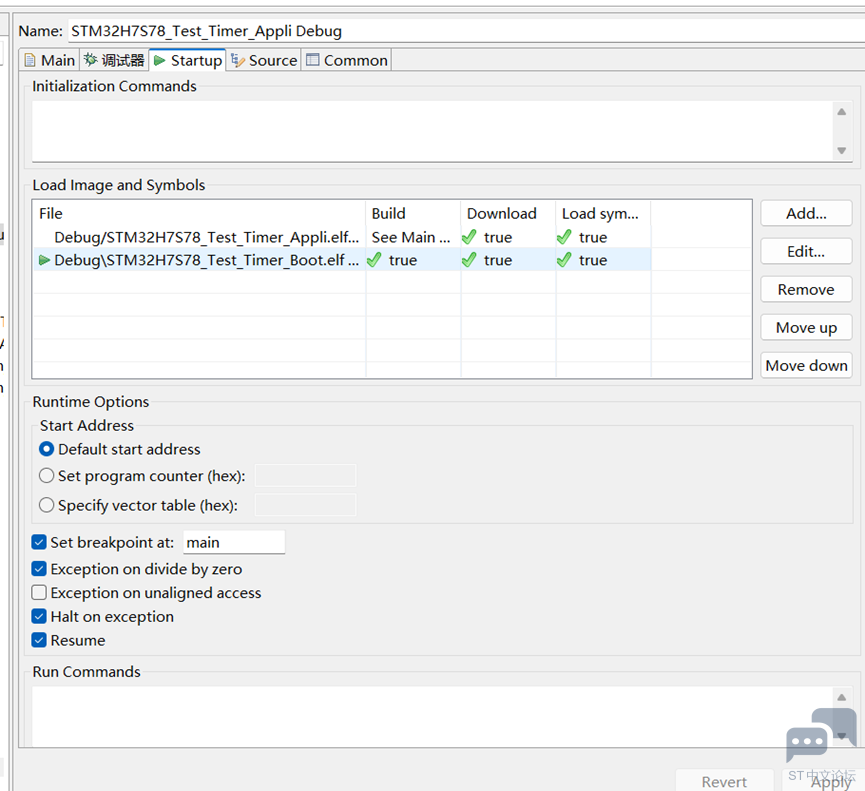Click the File column header
Screen dimensions: 865x791
click(199, 213)
